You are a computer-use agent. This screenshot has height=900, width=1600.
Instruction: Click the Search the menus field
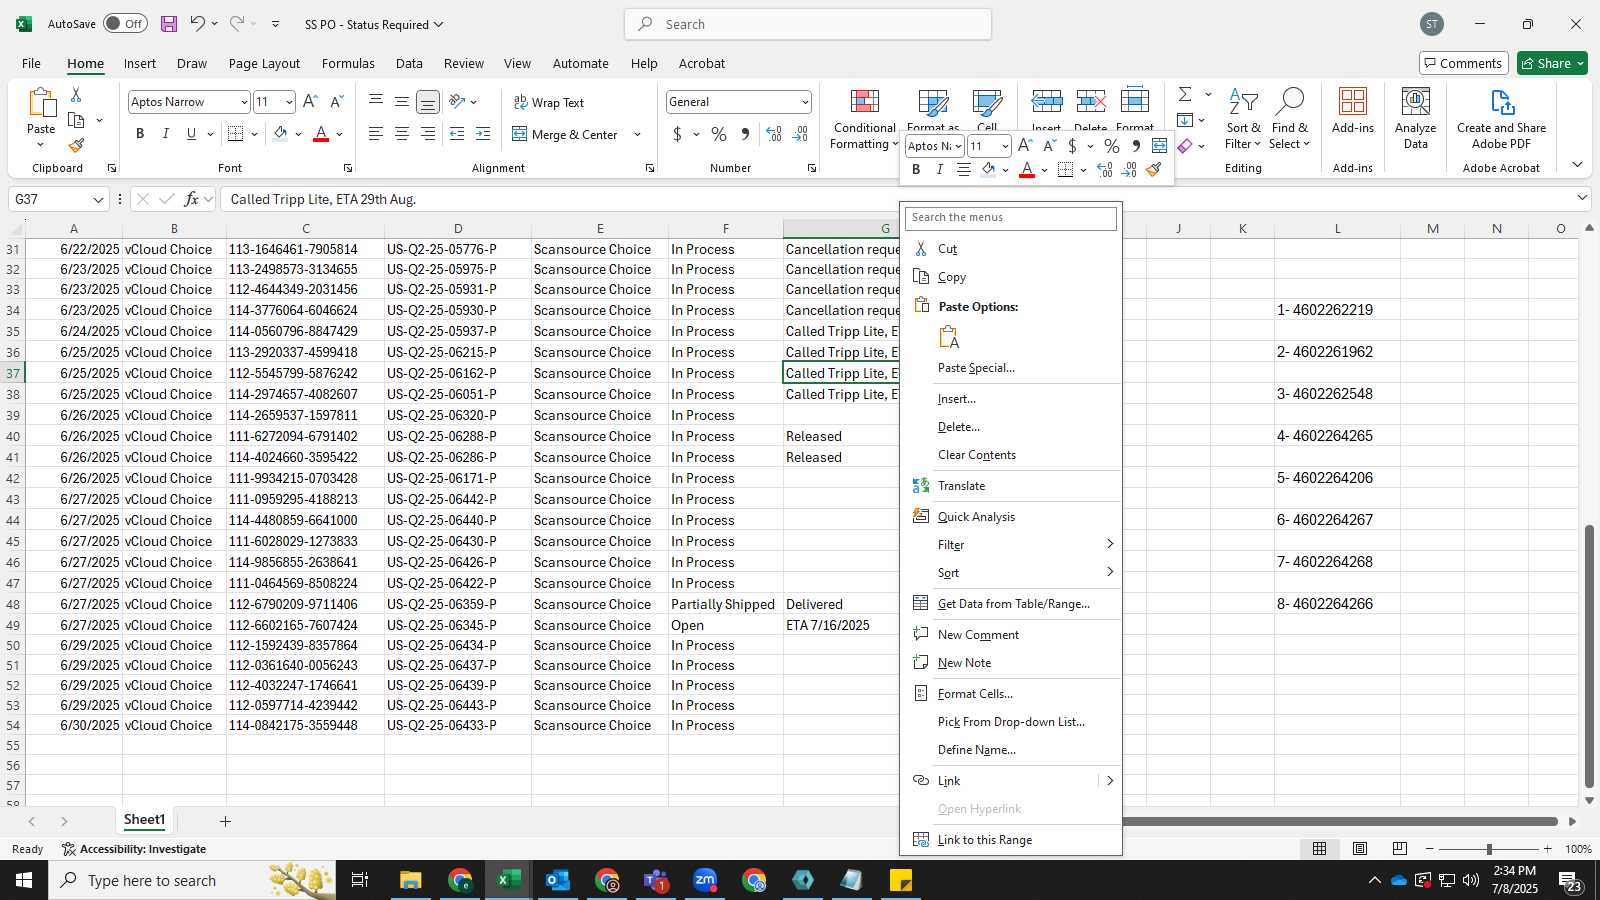pos(1011,218)
